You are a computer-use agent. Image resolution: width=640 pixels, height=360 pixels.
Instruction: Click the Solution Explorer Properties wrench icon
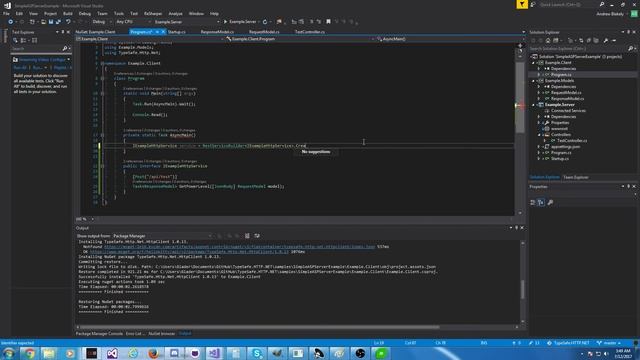(606, 40)
